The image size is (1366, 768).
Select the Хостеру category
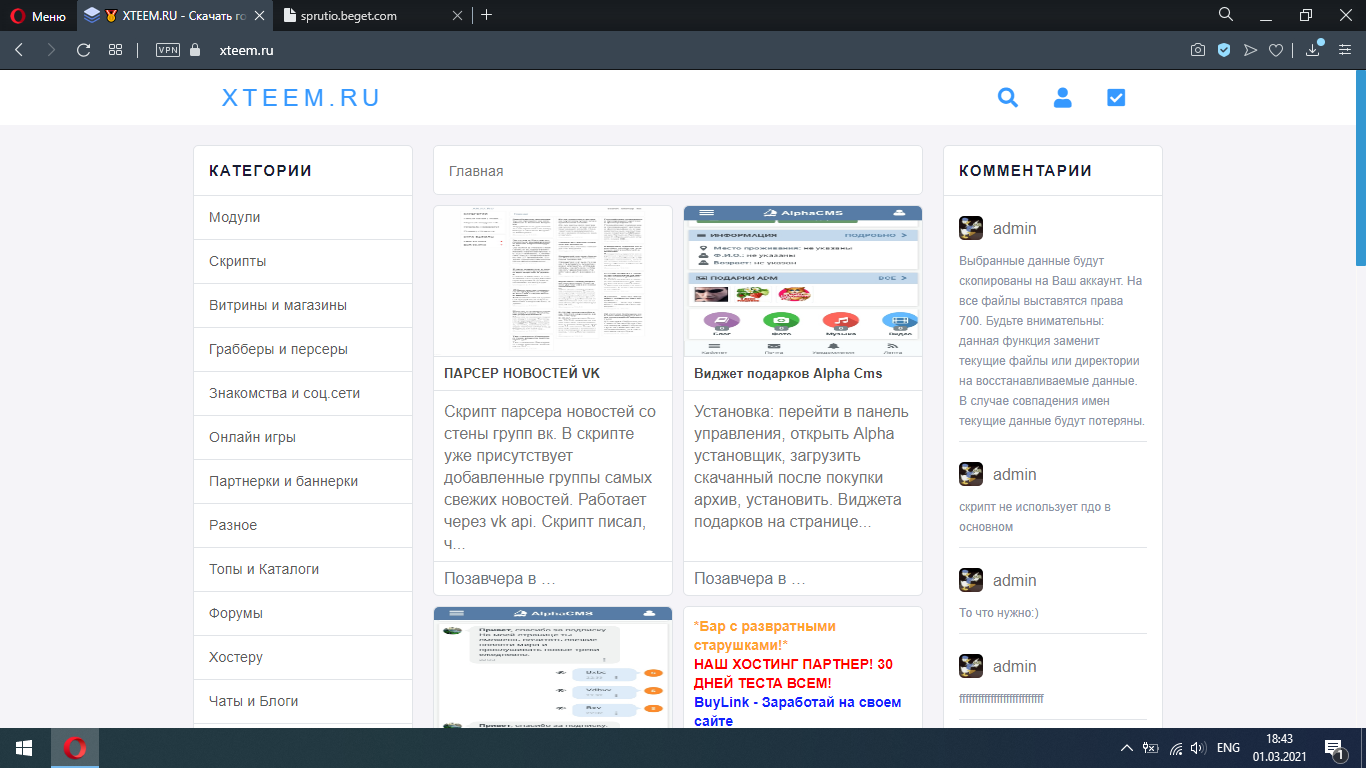click(x=303, y=657)
